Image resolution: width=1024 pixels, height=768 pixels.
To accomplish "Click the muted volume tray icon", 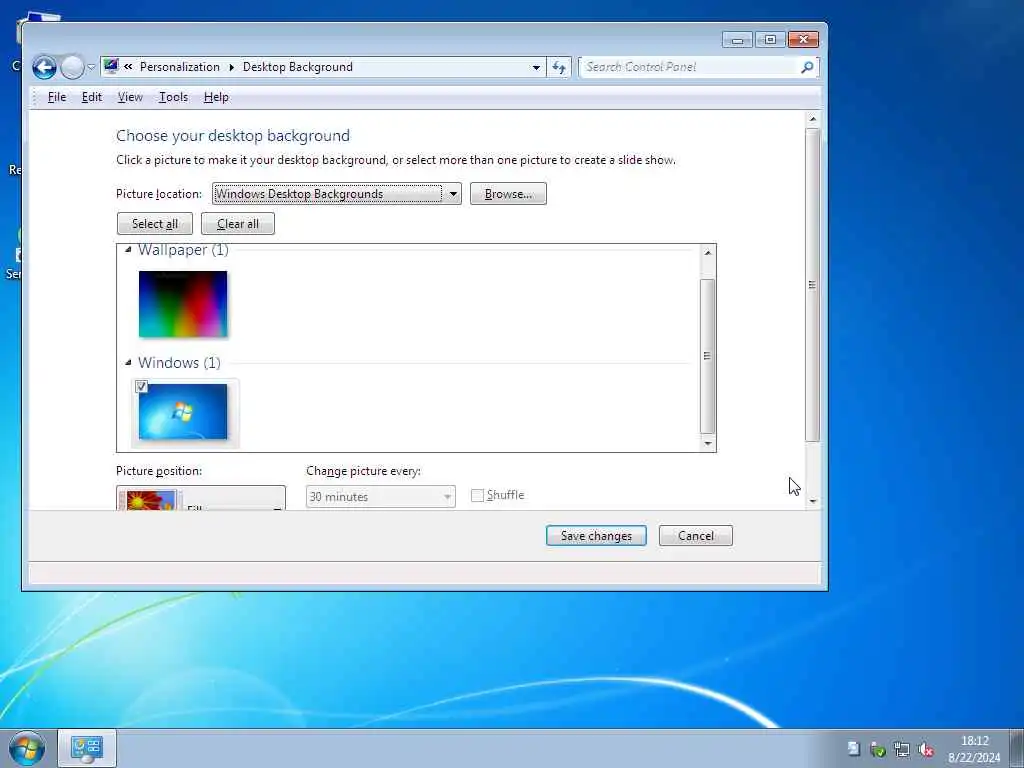I will [926, 749].
